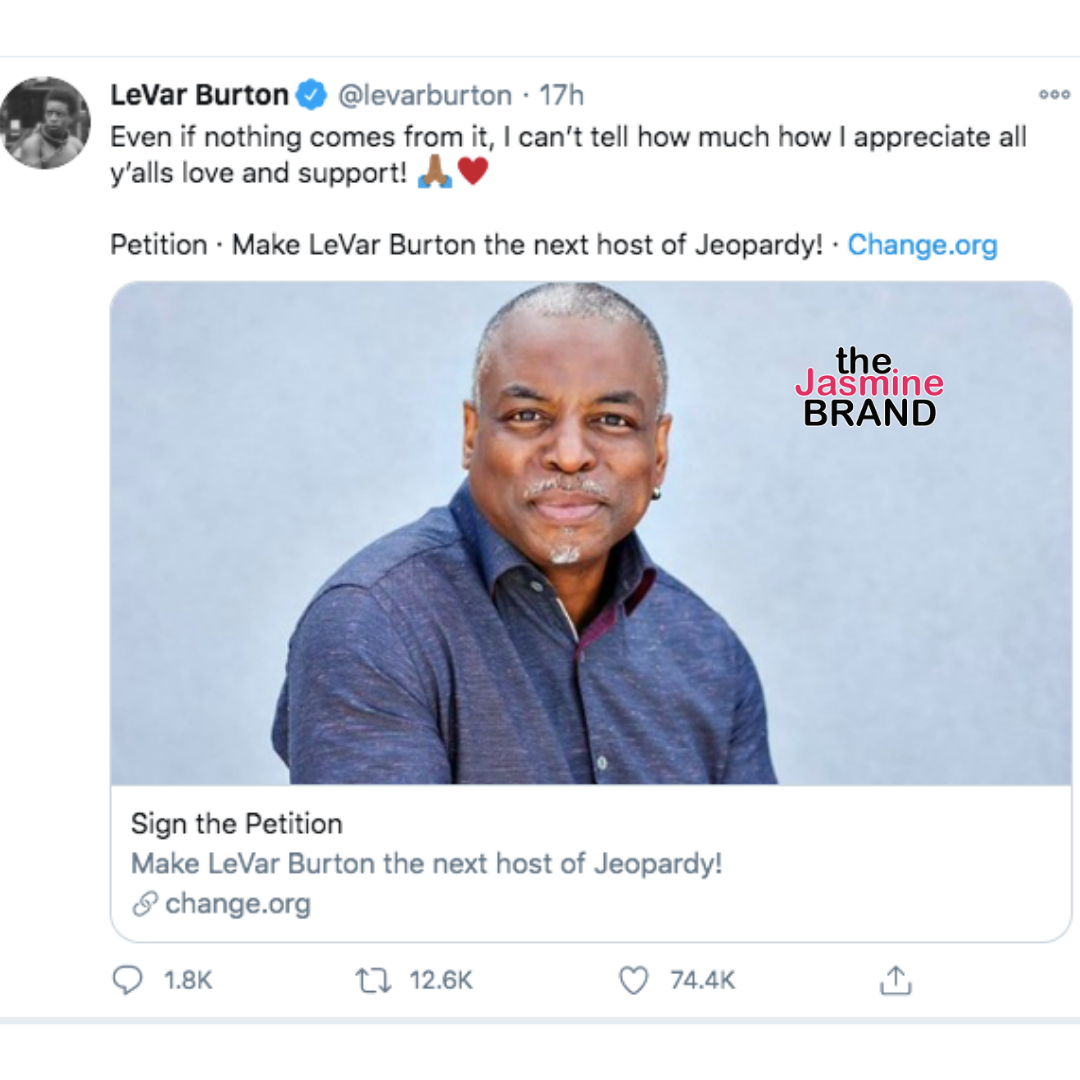Open the Change.org link in the tweet
This screenshot has height=1080, width=1080.
point(921,244)
